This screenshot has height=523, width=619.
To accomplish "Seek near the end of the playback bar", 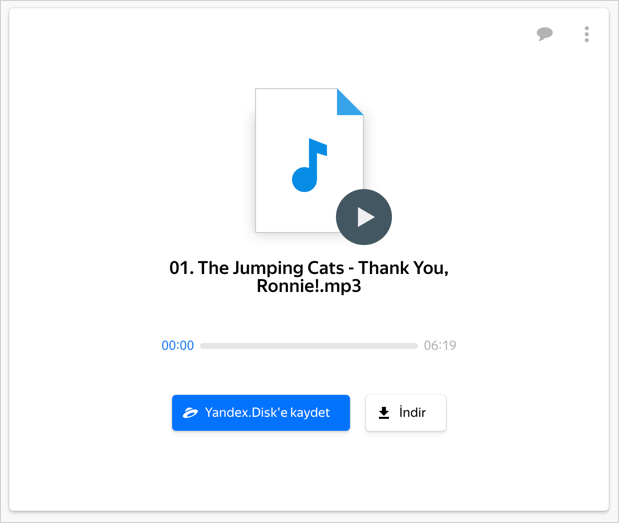I will (413, 346).
